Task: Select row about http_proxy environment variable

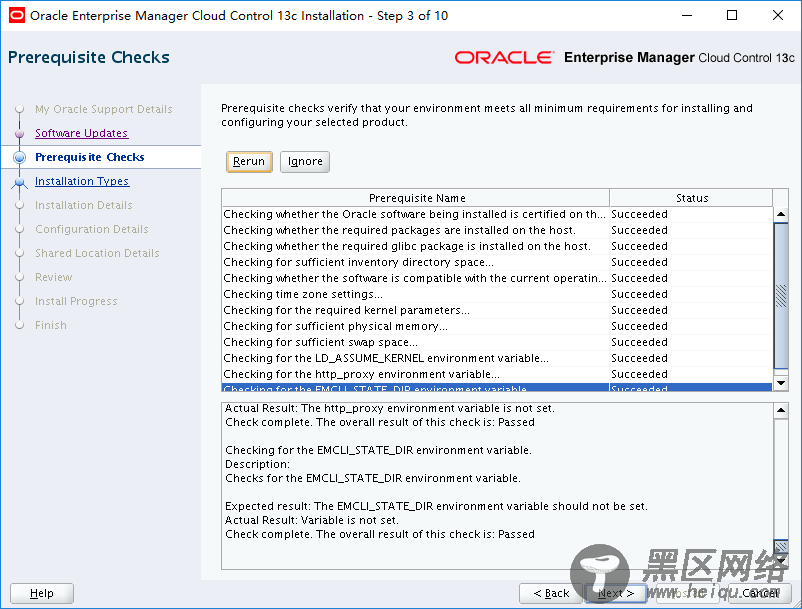Action: [497, 374]
